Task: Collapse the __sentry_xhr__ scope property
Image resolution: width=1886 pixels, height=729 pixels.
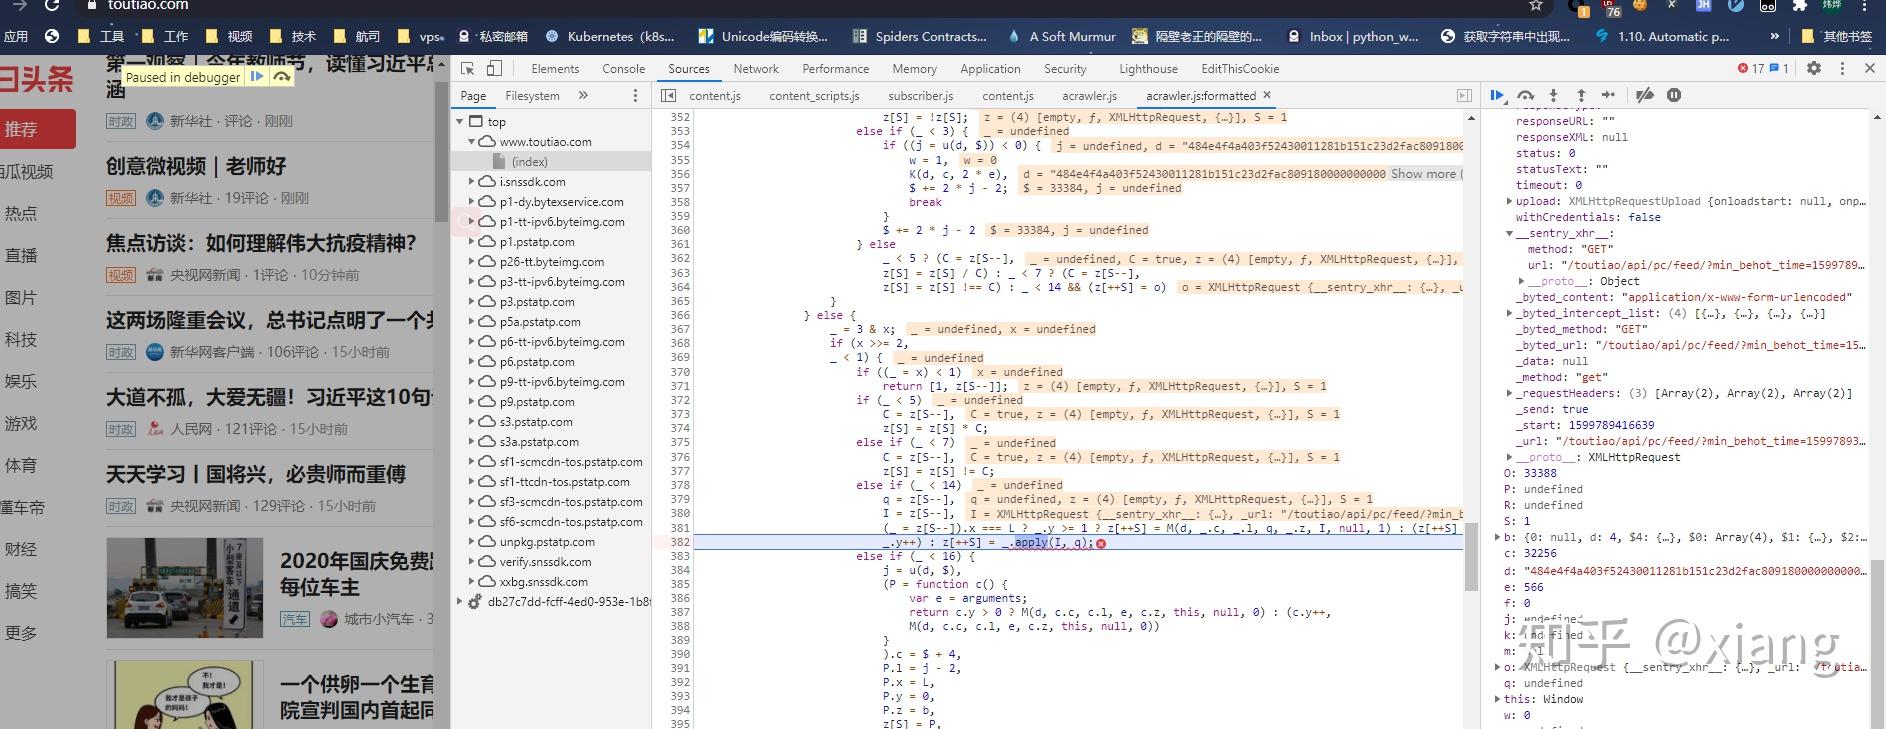Action: click(x=1510, y=233)
